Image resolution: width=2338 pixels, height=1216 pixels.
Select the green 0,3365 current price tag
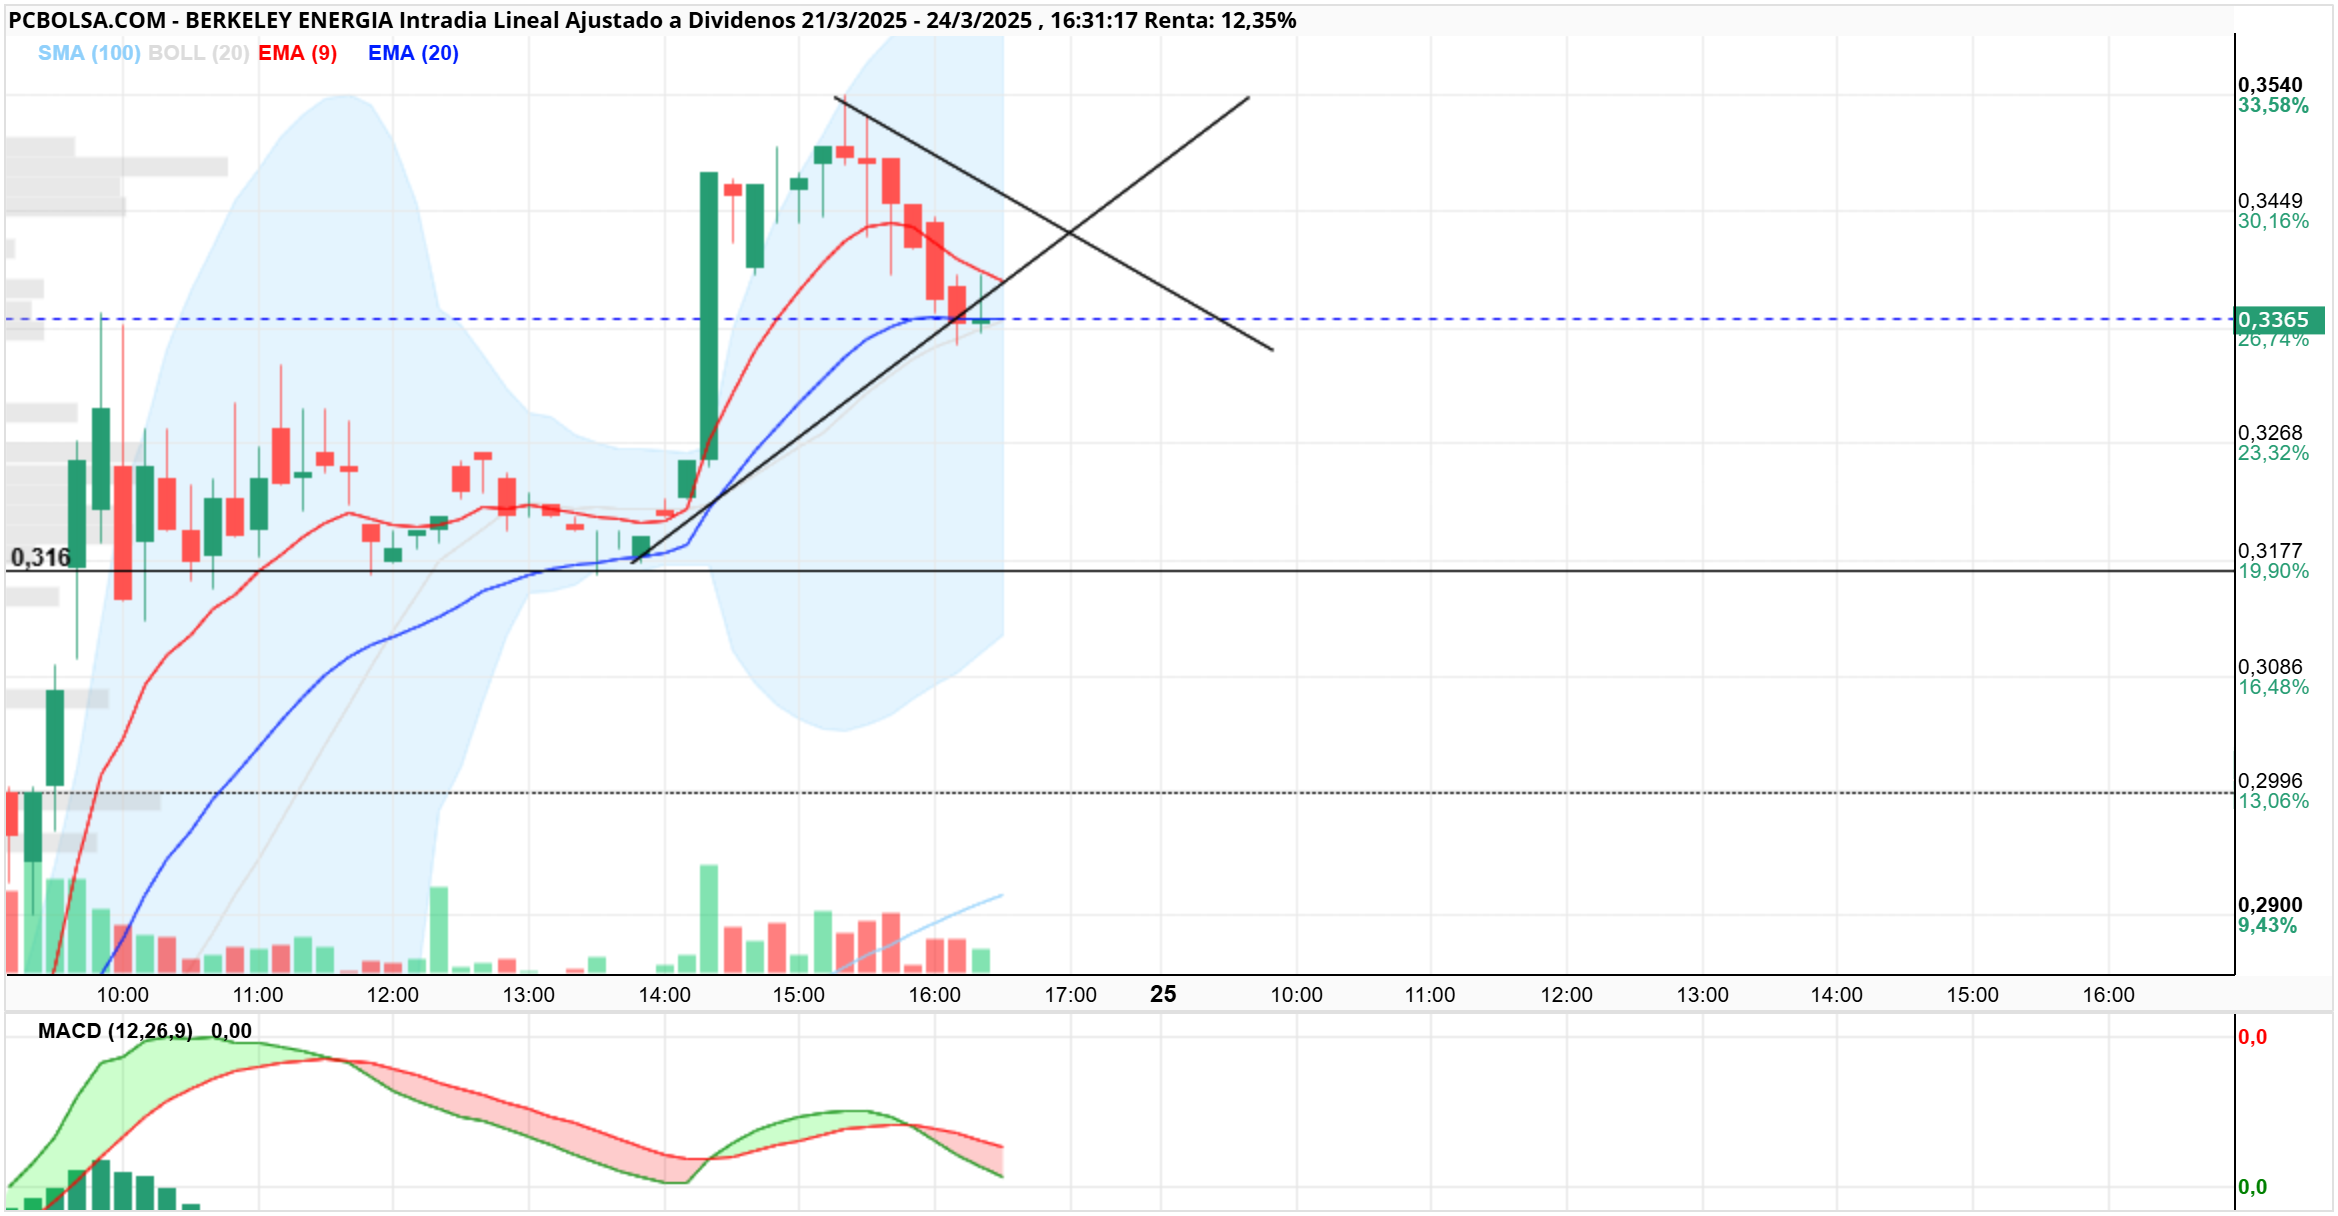pos(2280,320)
